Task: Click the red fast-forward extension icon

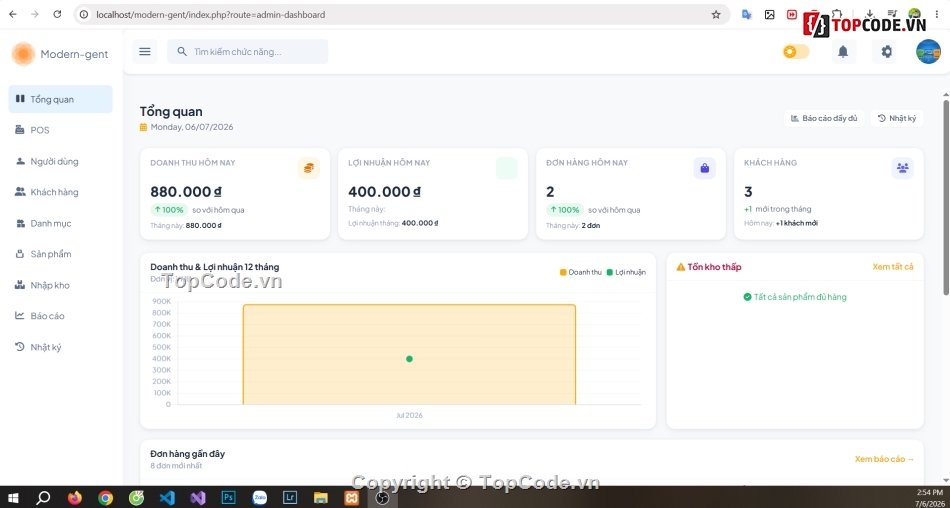Action: pyautogui.click(x=792, y=15)
